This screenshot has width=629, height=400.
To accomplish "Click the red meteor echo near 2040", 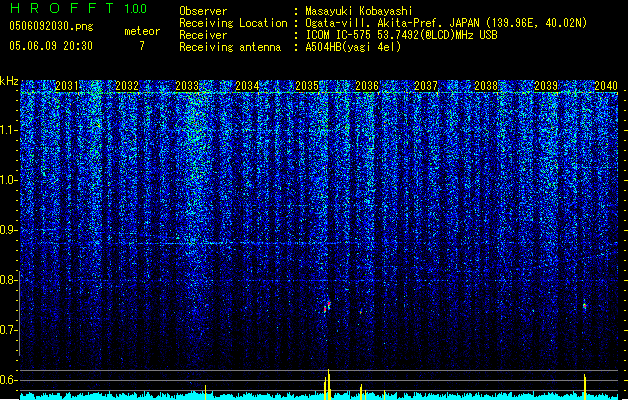I will (584, 306).
